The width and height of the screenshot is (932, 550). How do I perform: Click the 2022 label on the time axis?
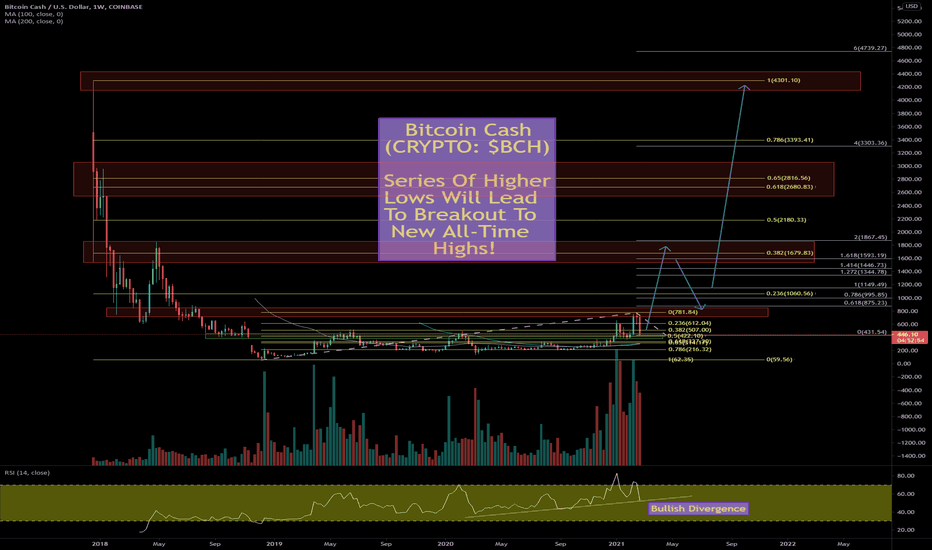[788, 543]
